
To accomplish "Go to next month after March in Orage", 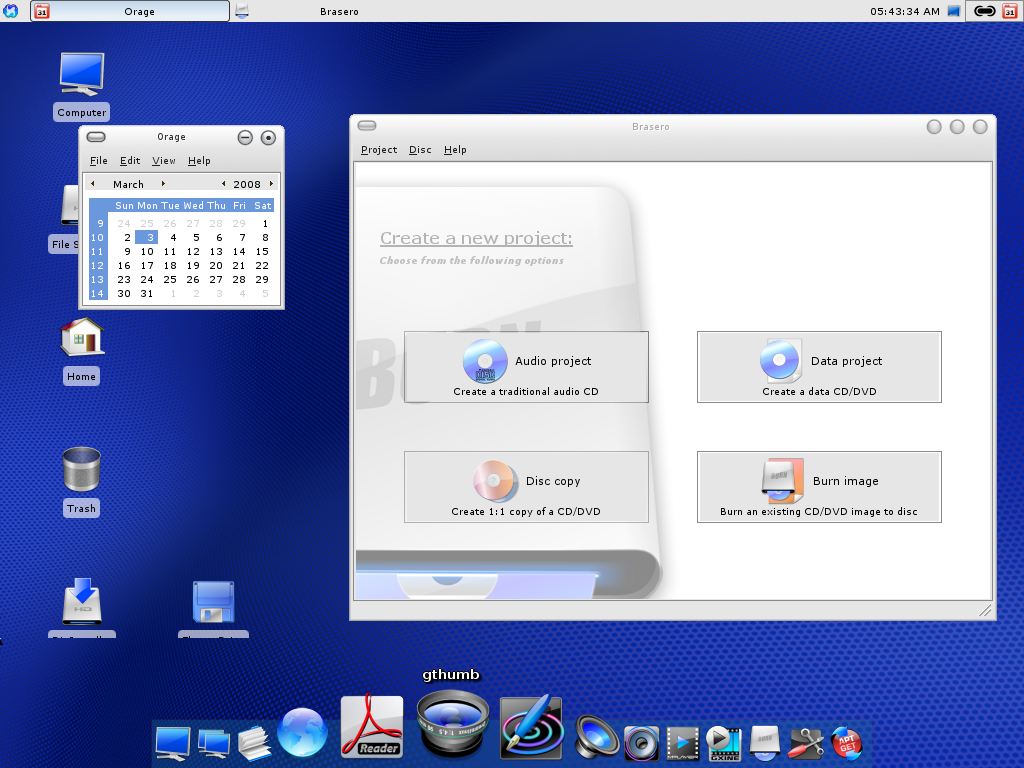I will [x=163, y=184].
